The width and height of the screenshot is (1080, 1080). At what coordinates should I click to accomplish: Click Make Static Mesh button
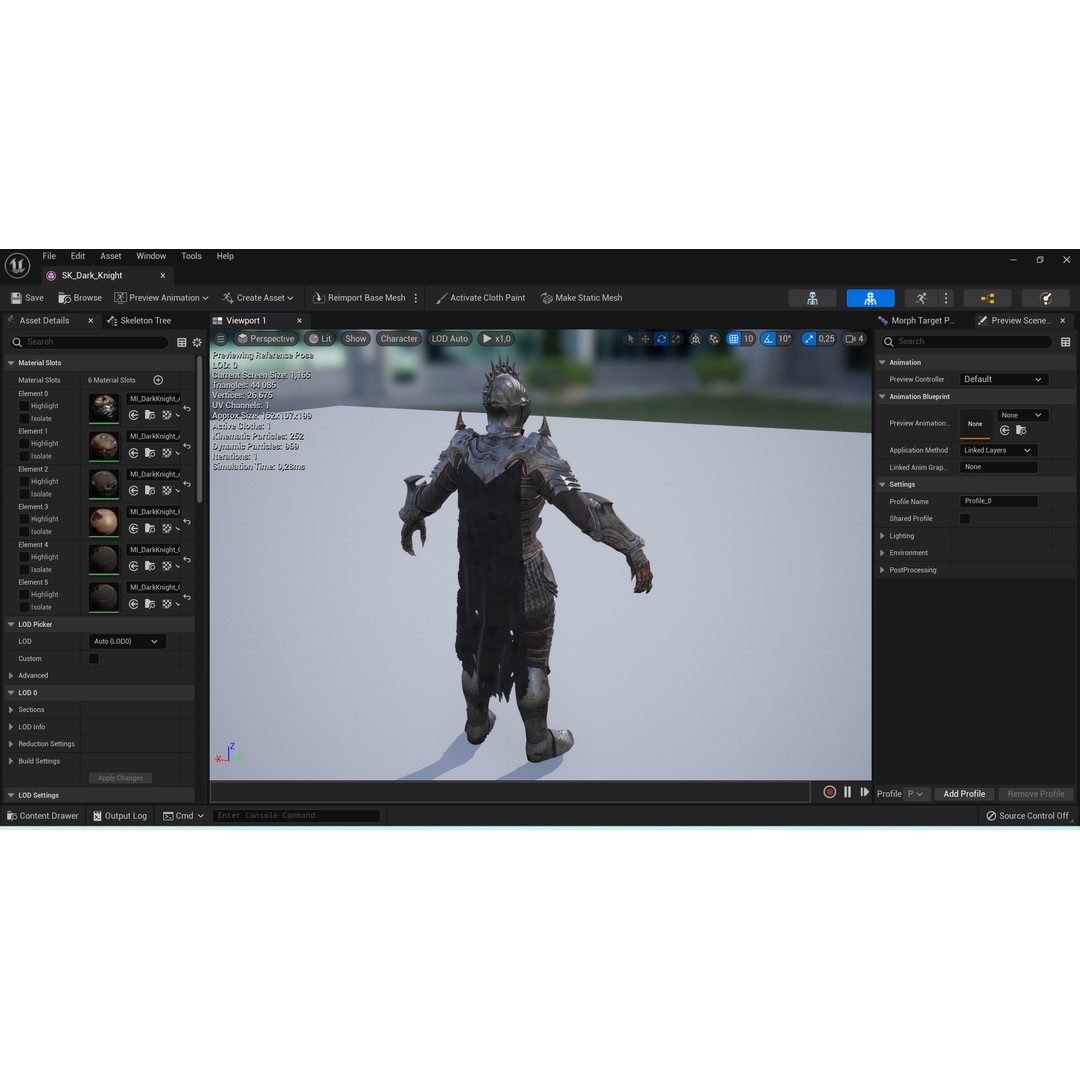point(582,298)
